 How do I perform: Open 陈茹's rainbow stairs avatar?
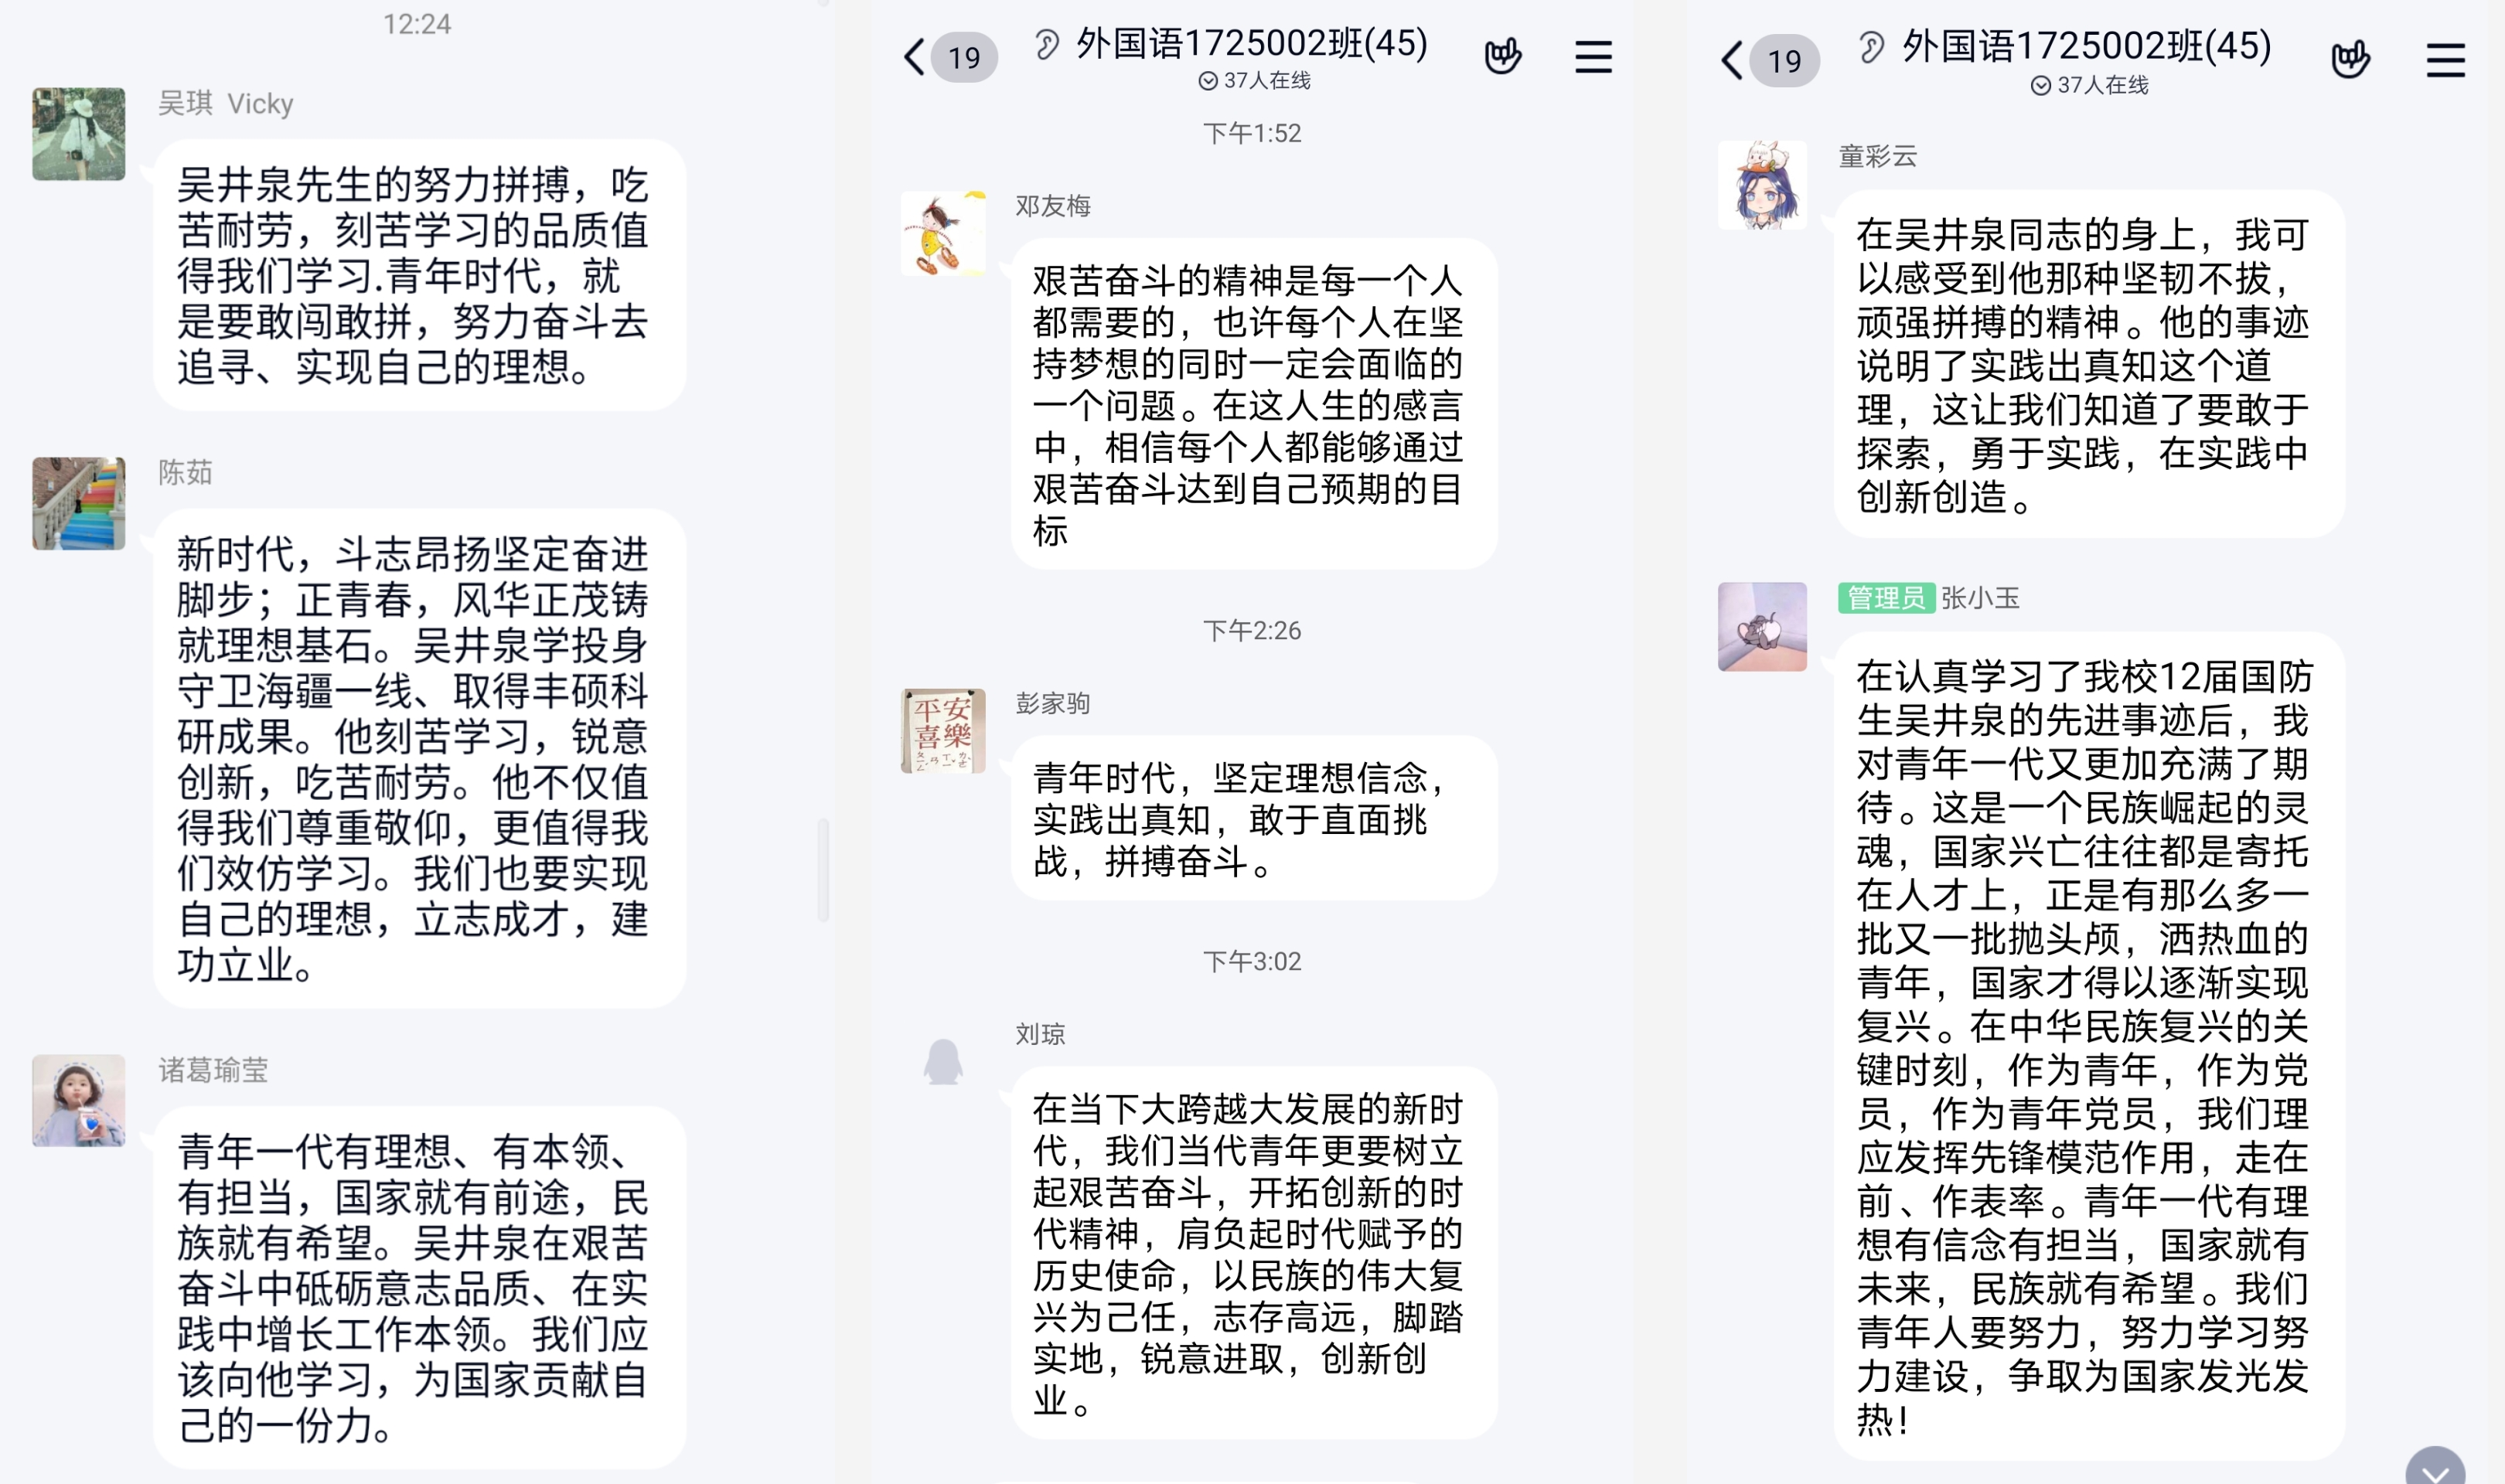pos(79,503)
